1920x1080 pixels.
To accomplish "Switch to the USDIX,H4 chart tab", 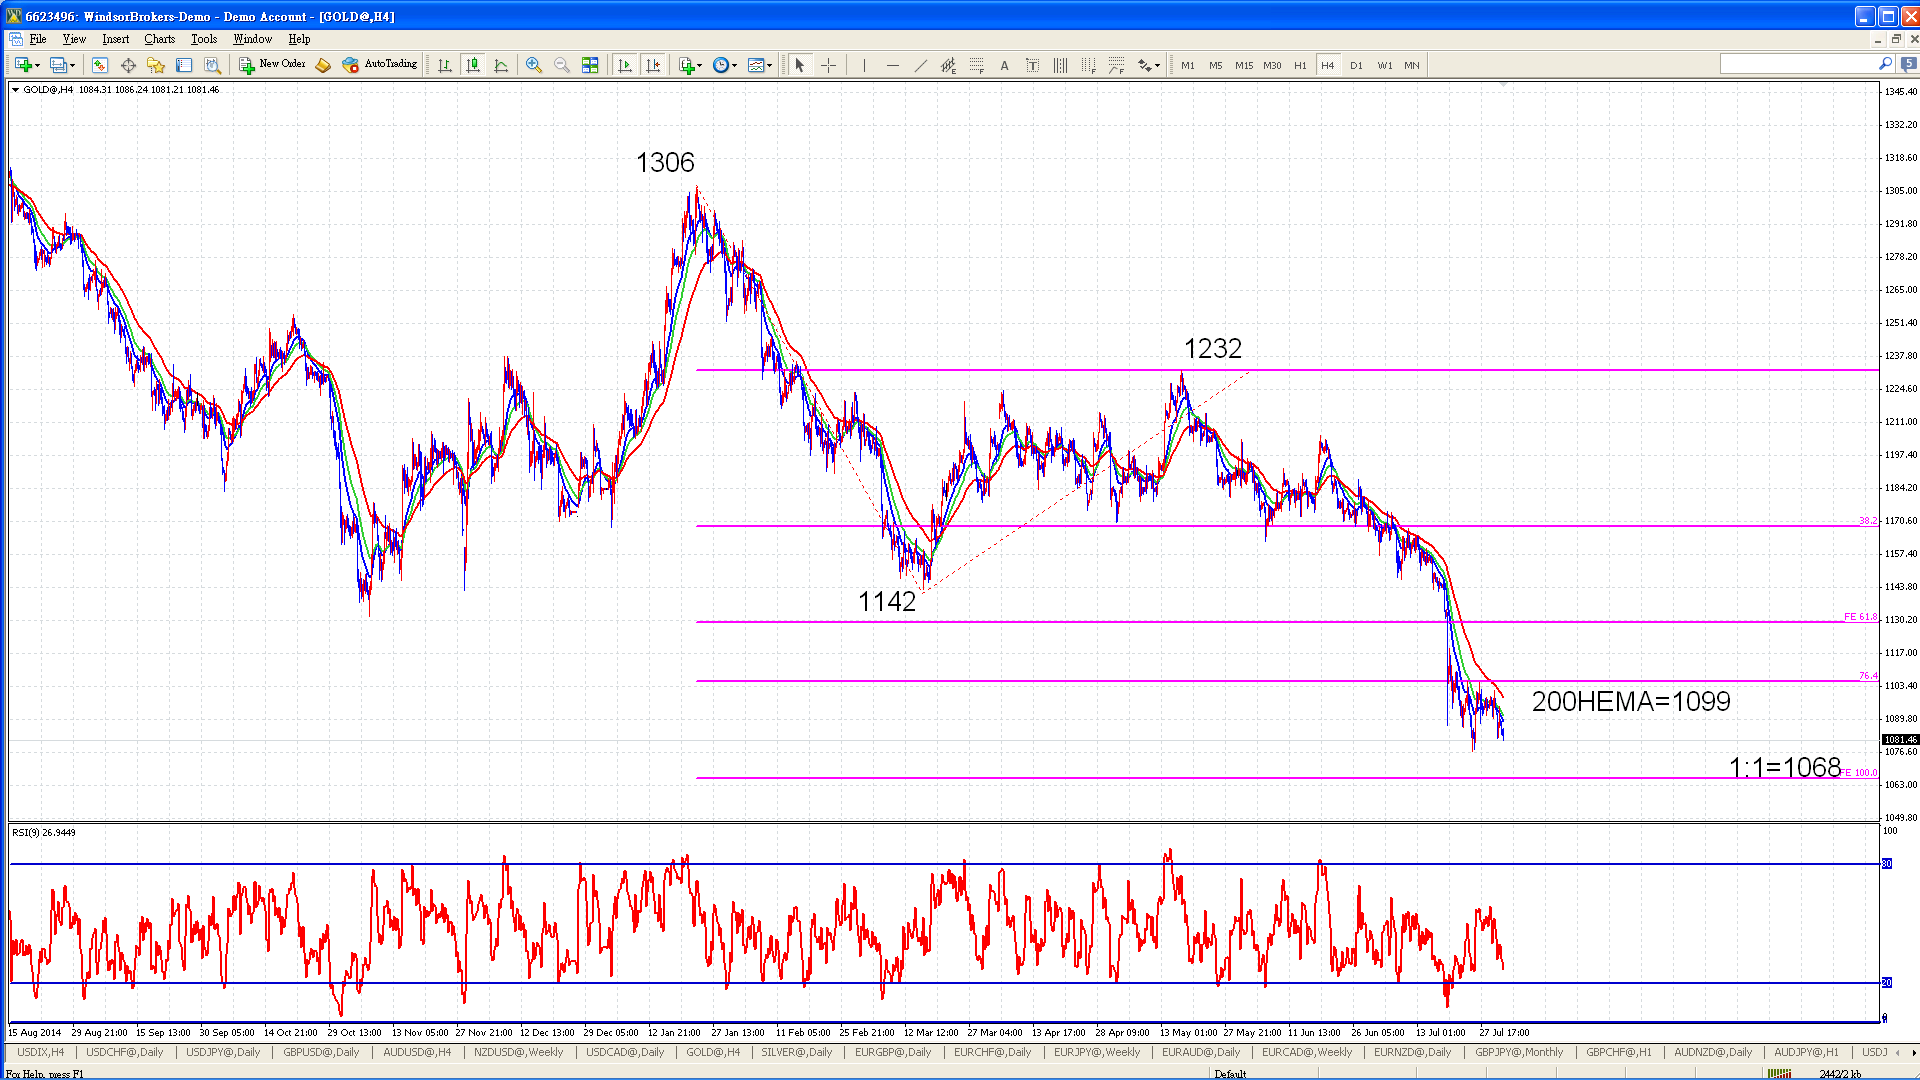I will pos(41,1052).
